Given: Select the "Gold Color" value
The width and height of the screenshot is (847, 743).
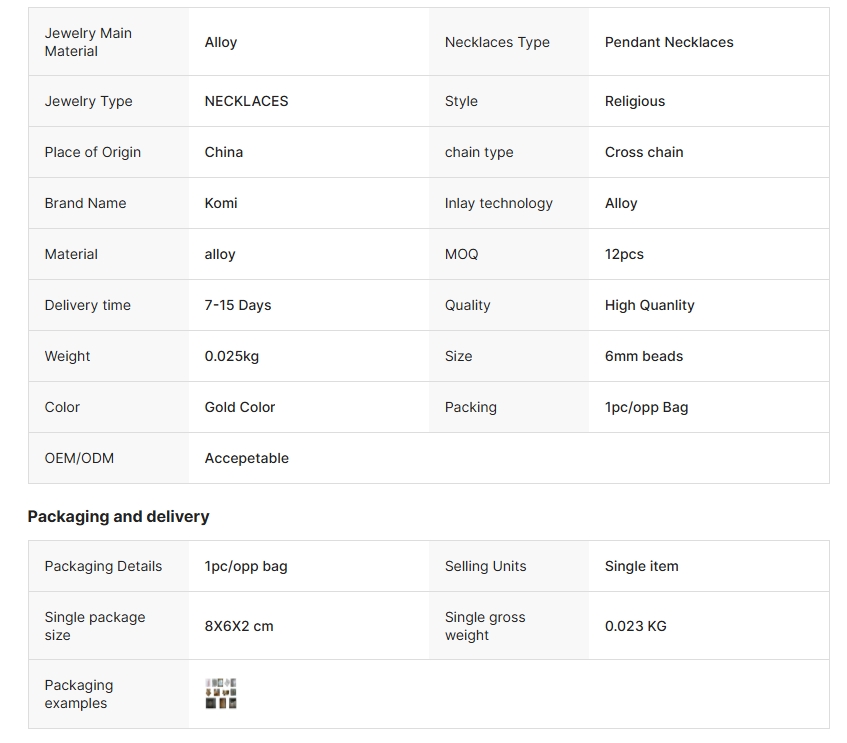Looking at the screenshot, I should 240,407.
